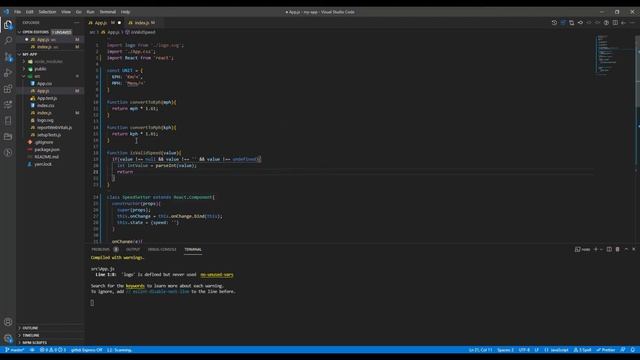This screenshot has height=360, width=640.
Task: Open App.css in the src folder
Action: pyautogui.click(x=44, y=84)
